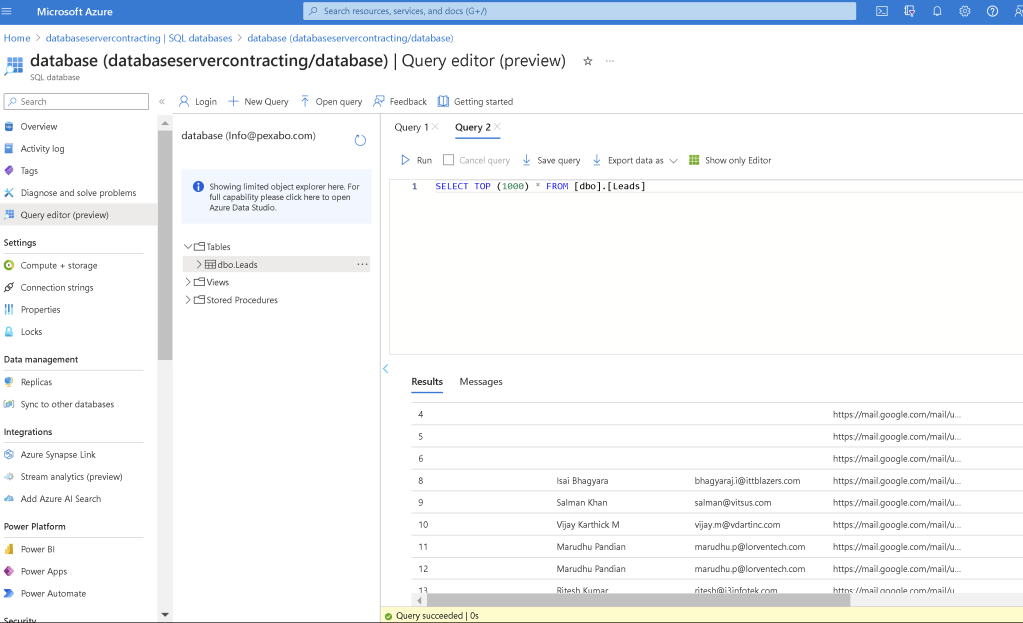Run the query

[416, 160]
